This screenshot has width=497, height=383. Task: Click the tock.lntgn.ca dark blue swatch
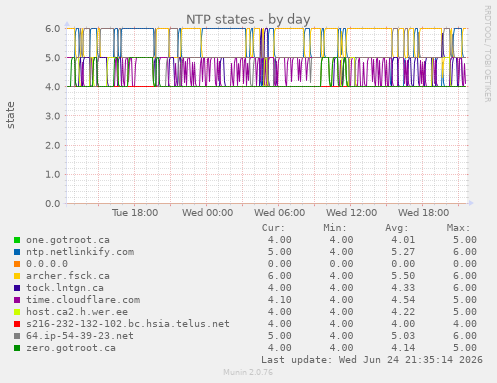pos(17,288)
